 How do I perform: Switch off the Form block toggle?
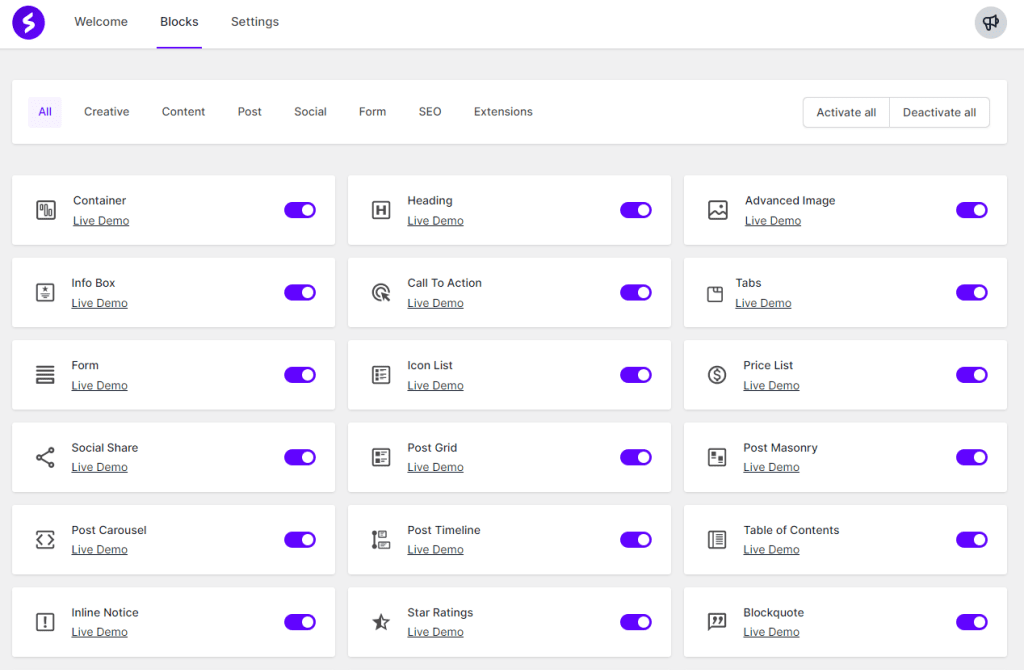300,375
